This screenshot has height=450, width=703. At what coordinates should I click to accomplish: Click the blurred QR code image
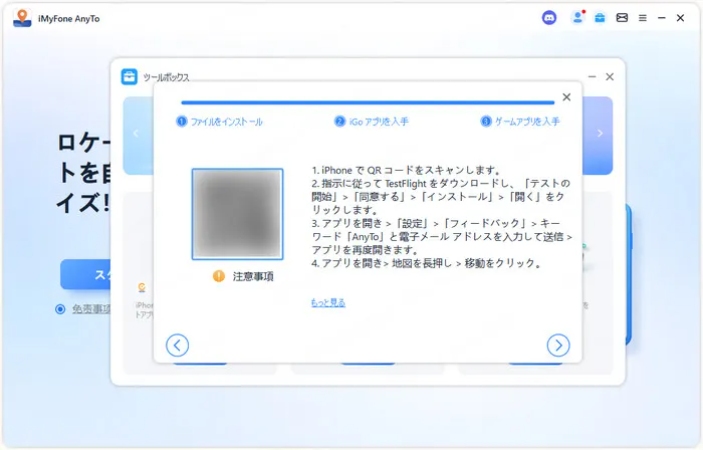click(238, 214)
